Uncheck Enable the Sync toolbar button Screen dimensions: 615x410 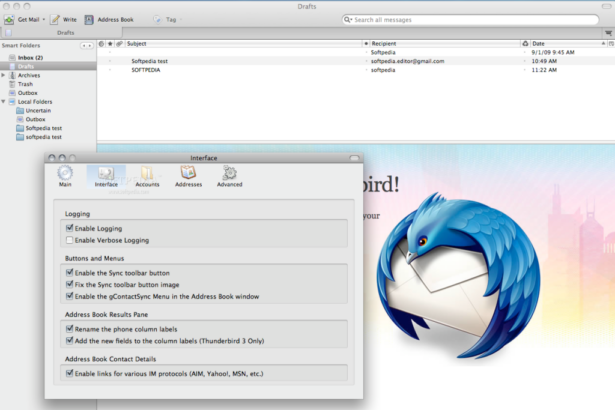pyautogui.click(x=69, y=272)
